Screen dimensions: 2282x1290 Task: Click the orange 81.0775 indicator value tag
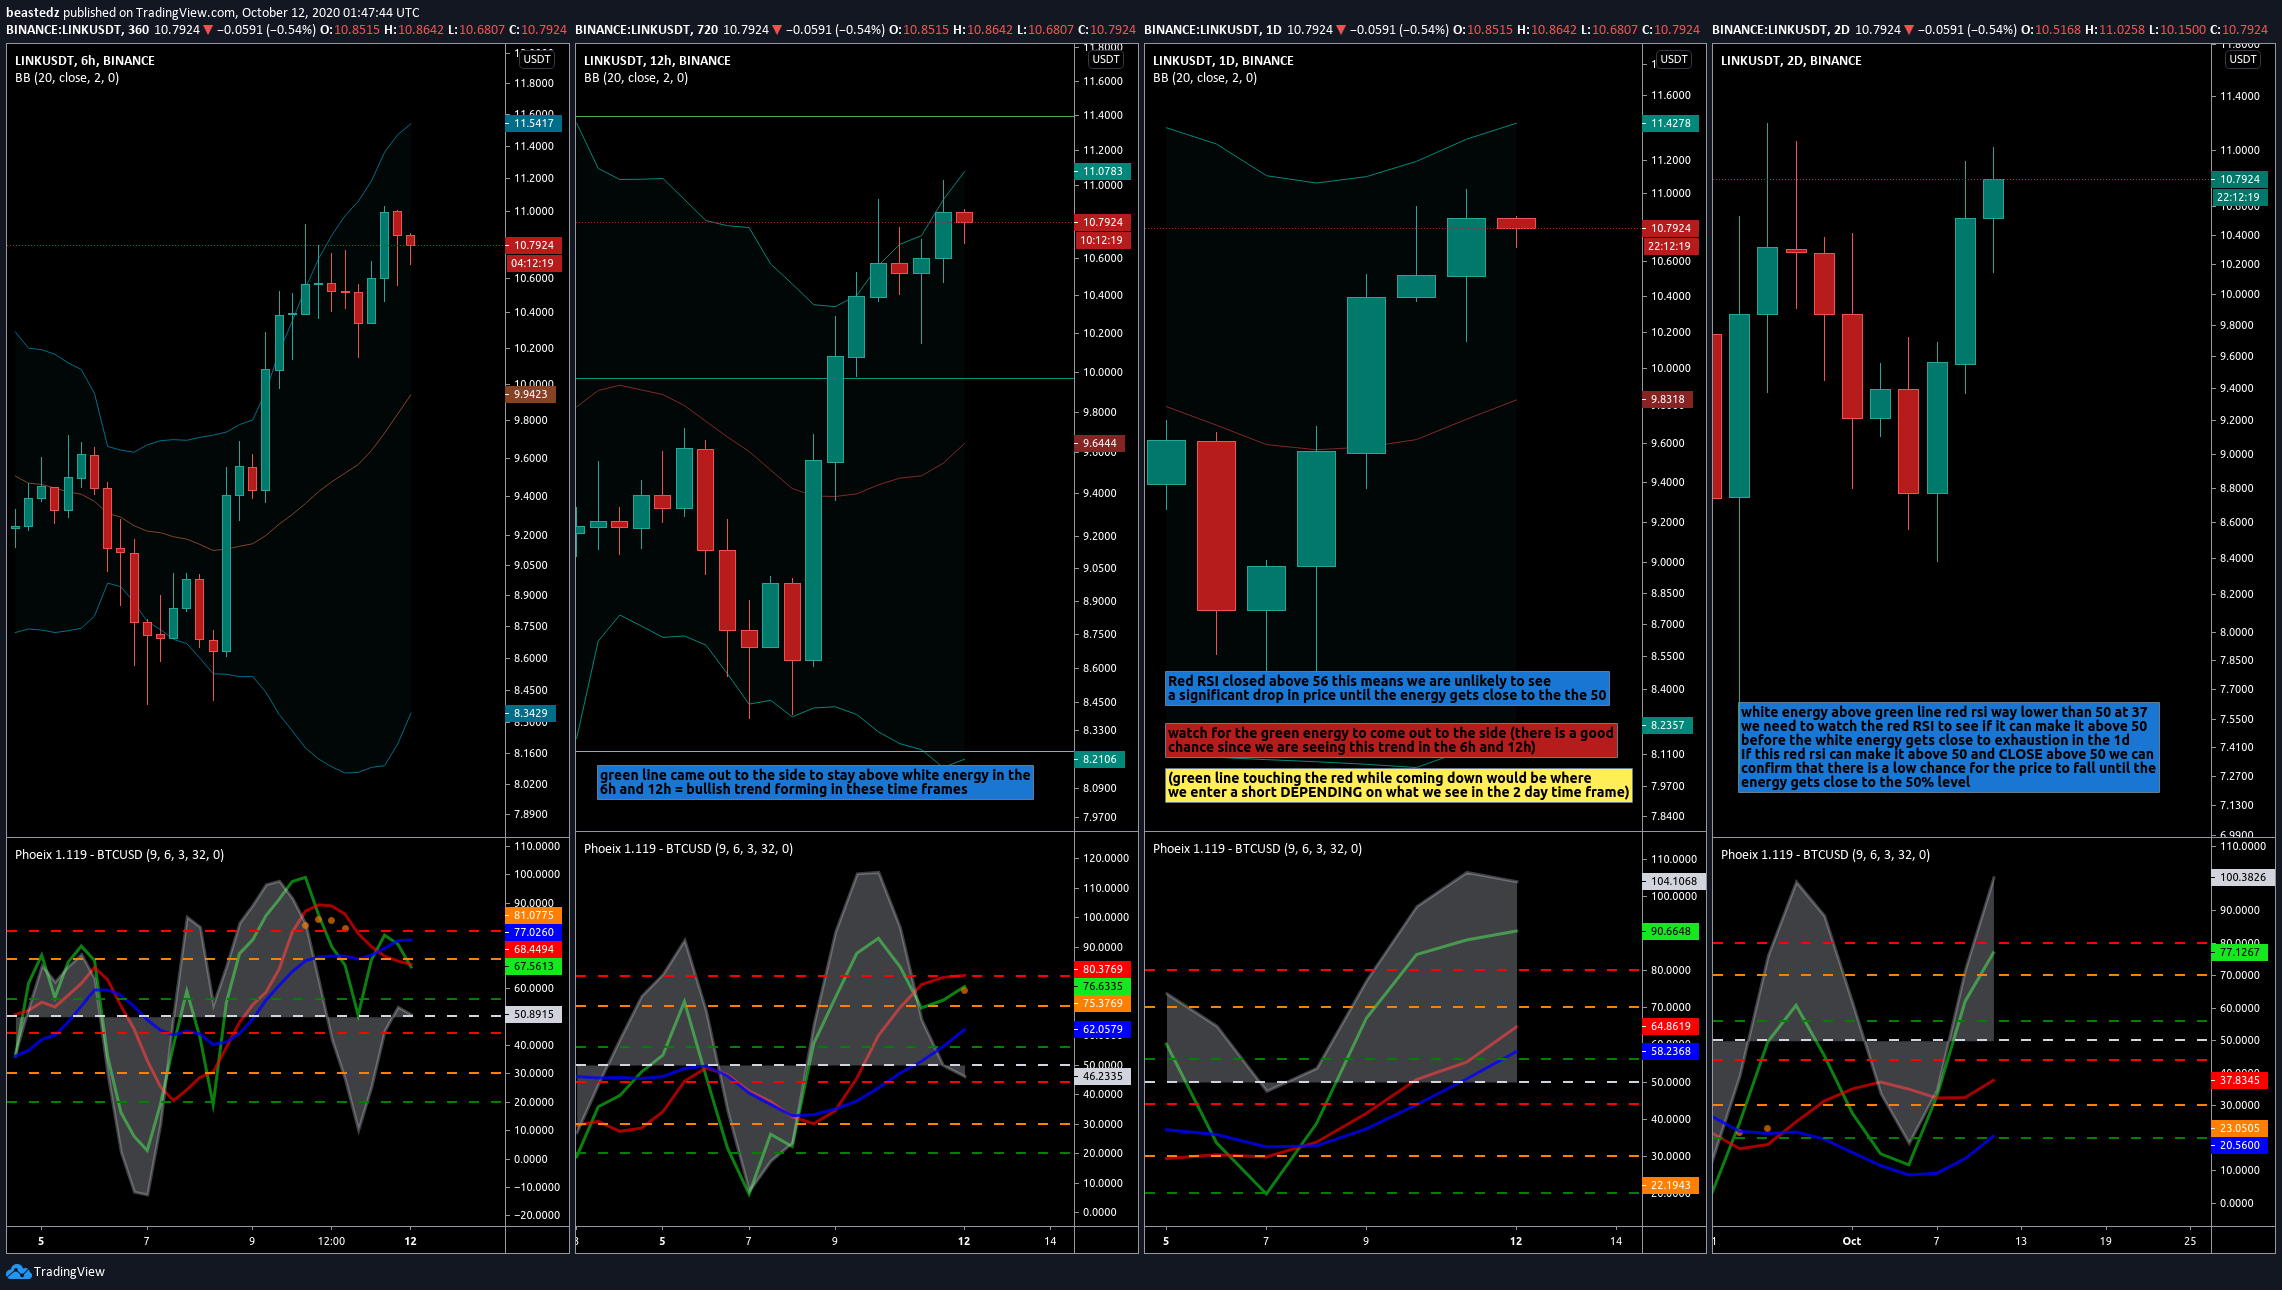click(x=534, y=915)
